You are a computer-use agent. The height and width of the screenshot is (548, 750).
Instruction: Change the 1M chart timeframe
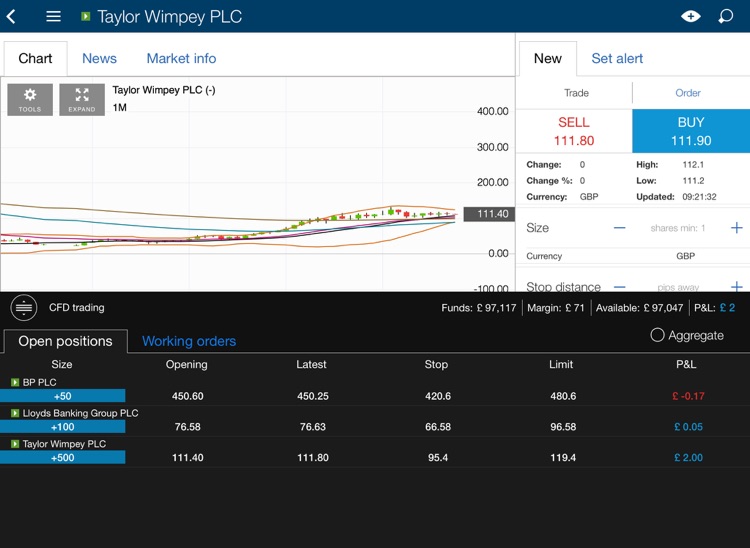point(120,107)
